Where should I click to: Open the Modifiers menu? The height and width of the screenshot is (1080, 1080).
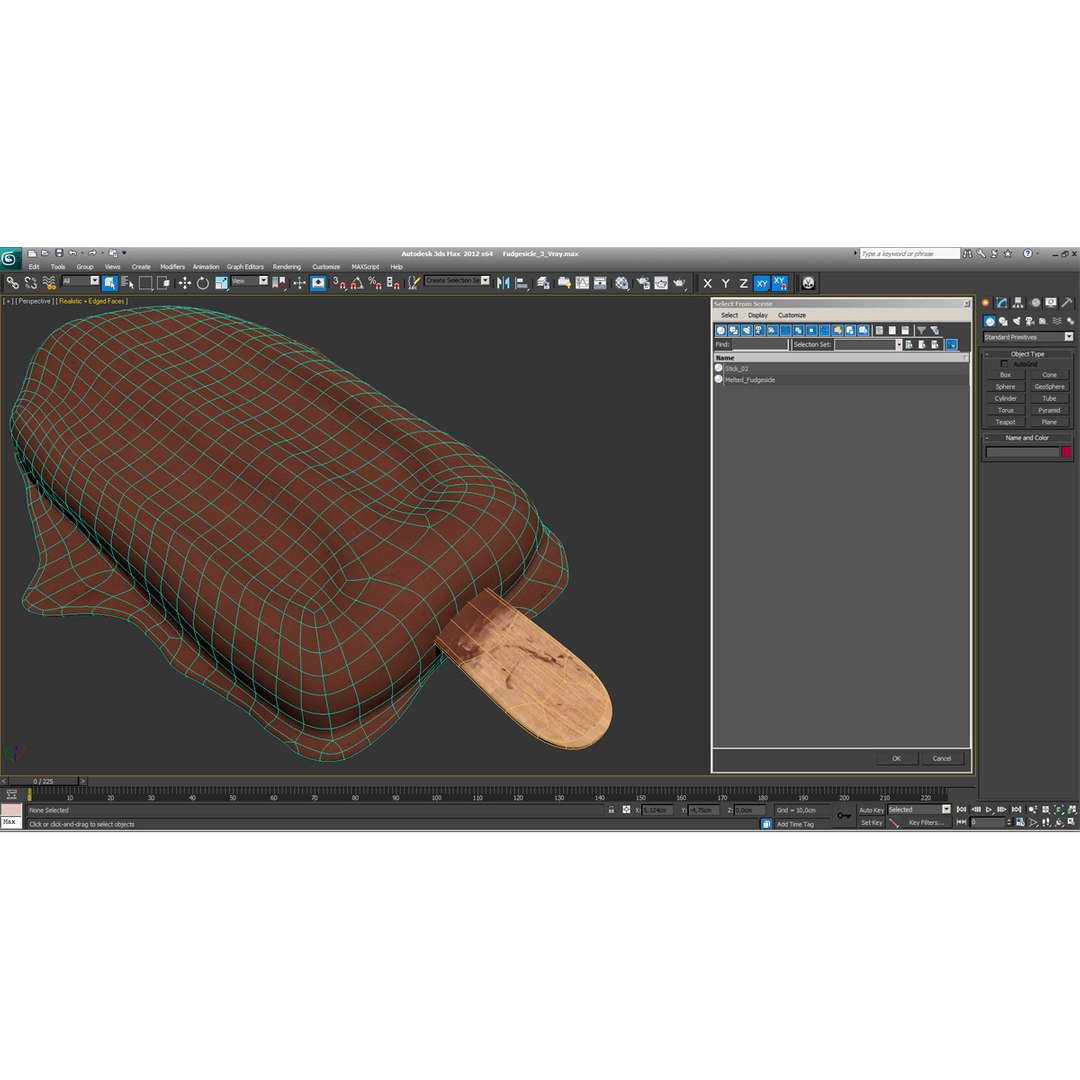(x=172, y=267)
